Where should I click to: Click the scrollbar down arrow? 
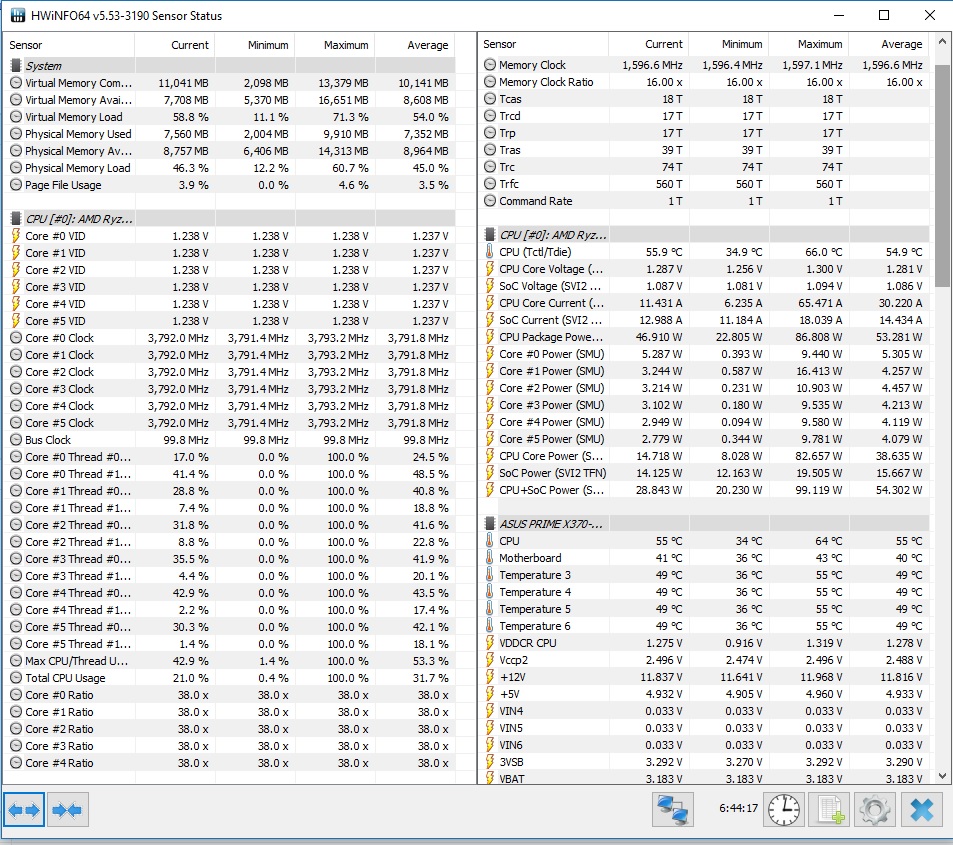(941, 776)
